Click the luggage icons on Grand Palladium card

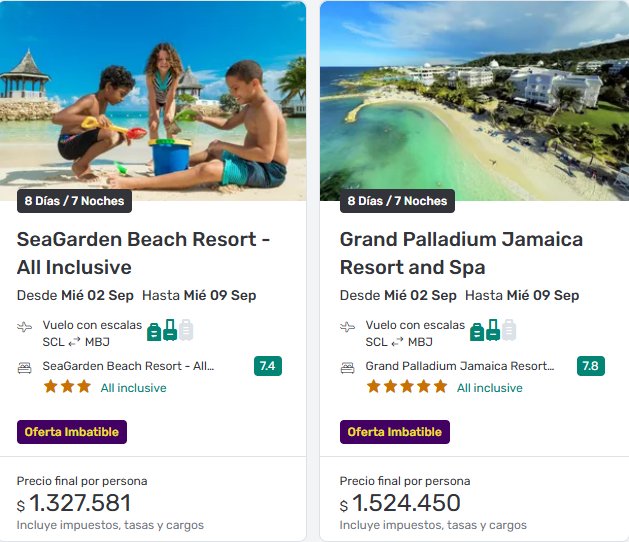(x=493, y=330)
